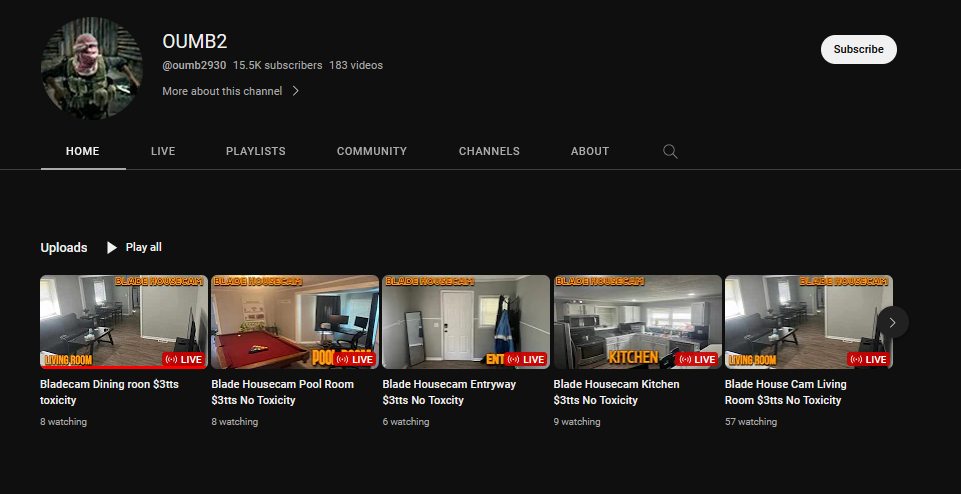Click 8 watching under Pool Room stream
The width and height of the screenshot is (961, 494).
pyautogui.click(x=235, y=422)
